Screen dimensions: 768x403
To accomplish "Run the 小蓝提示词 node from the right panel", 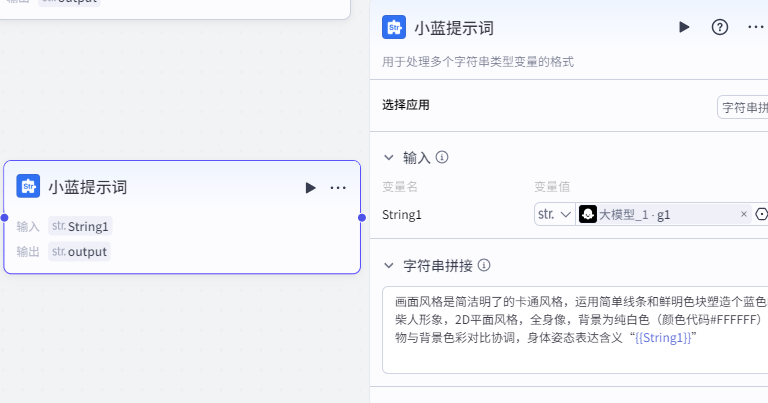I will pos(684,27).
